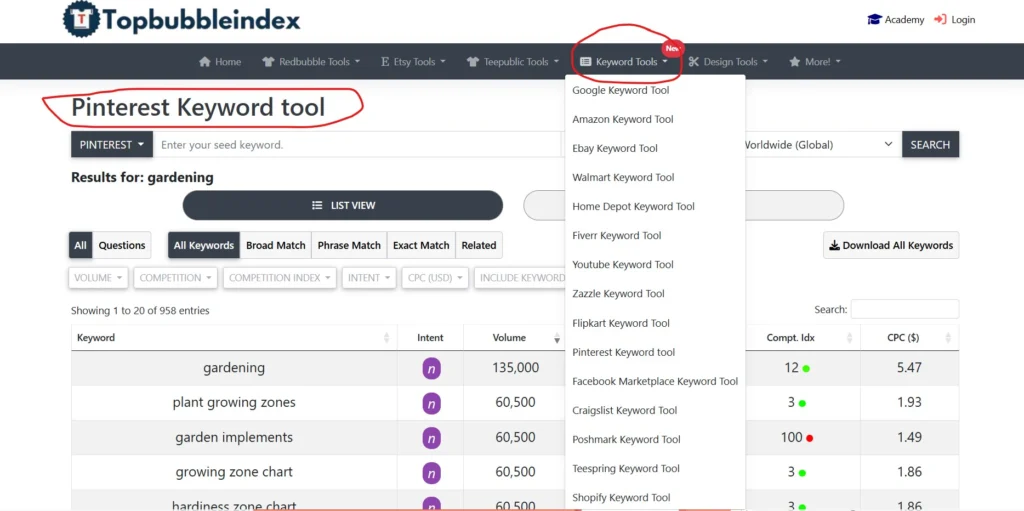1024x511 pixels.
Task: Switch to LIST VIEW
Action: click(x=343, y=205)
